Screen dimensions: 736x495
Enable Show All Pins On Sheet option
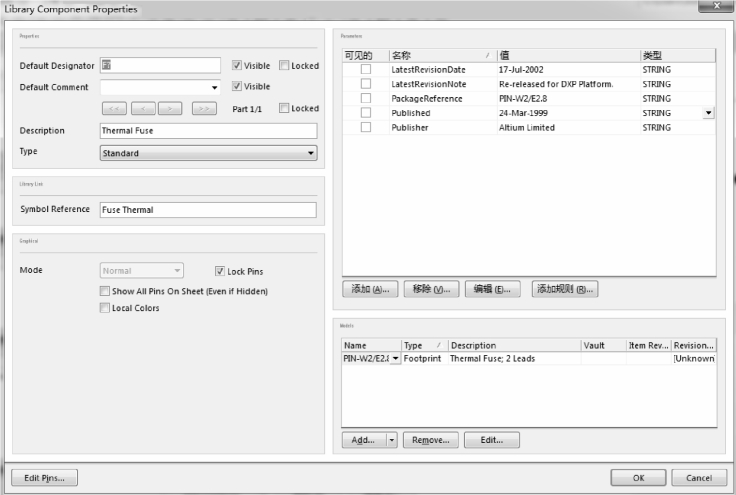point(105,291)
